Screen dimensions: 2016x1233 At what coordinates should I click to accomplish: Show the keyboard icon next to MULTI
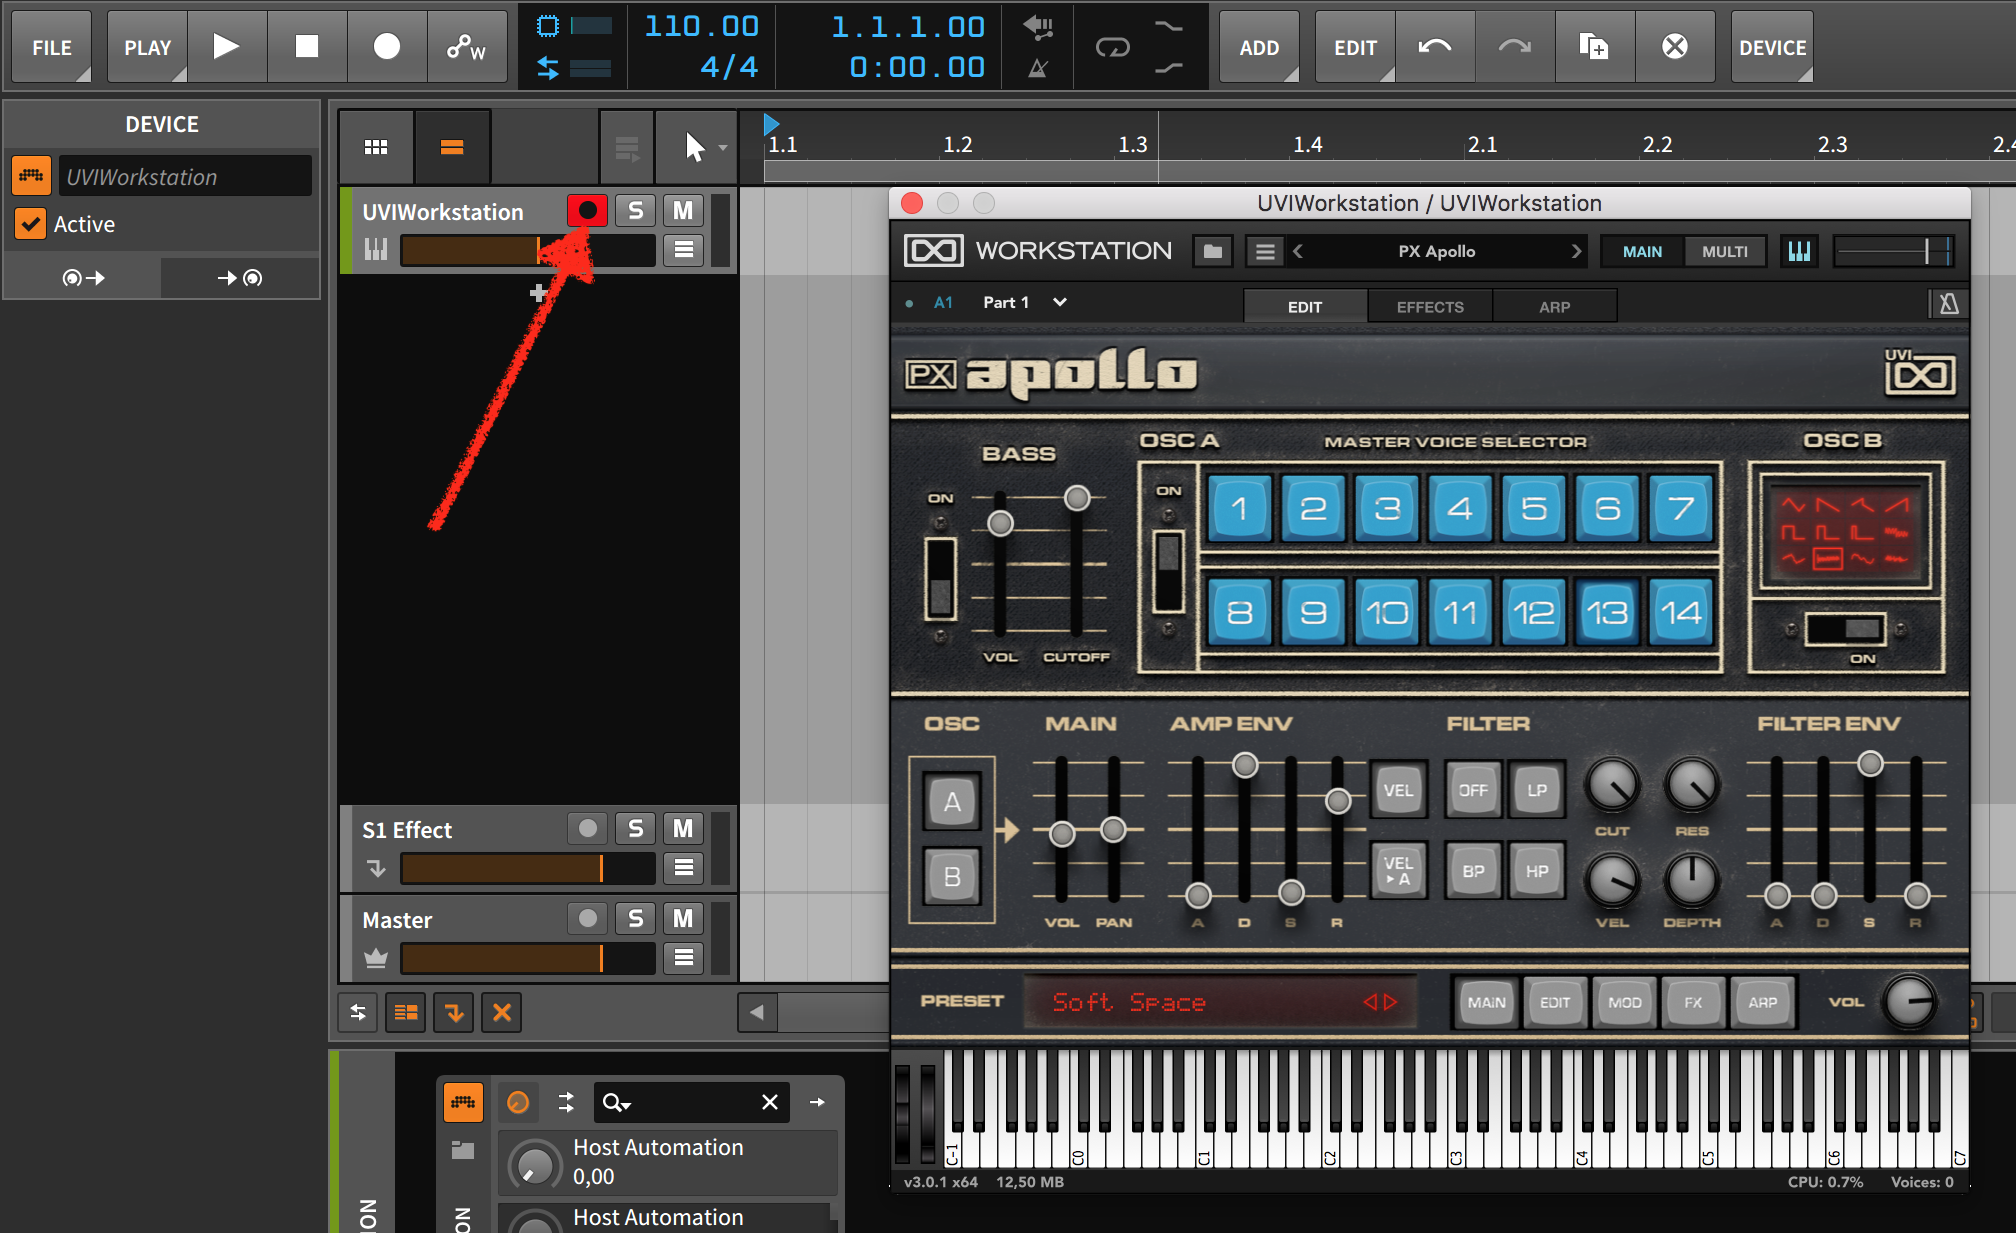(x=1799, y=251)
